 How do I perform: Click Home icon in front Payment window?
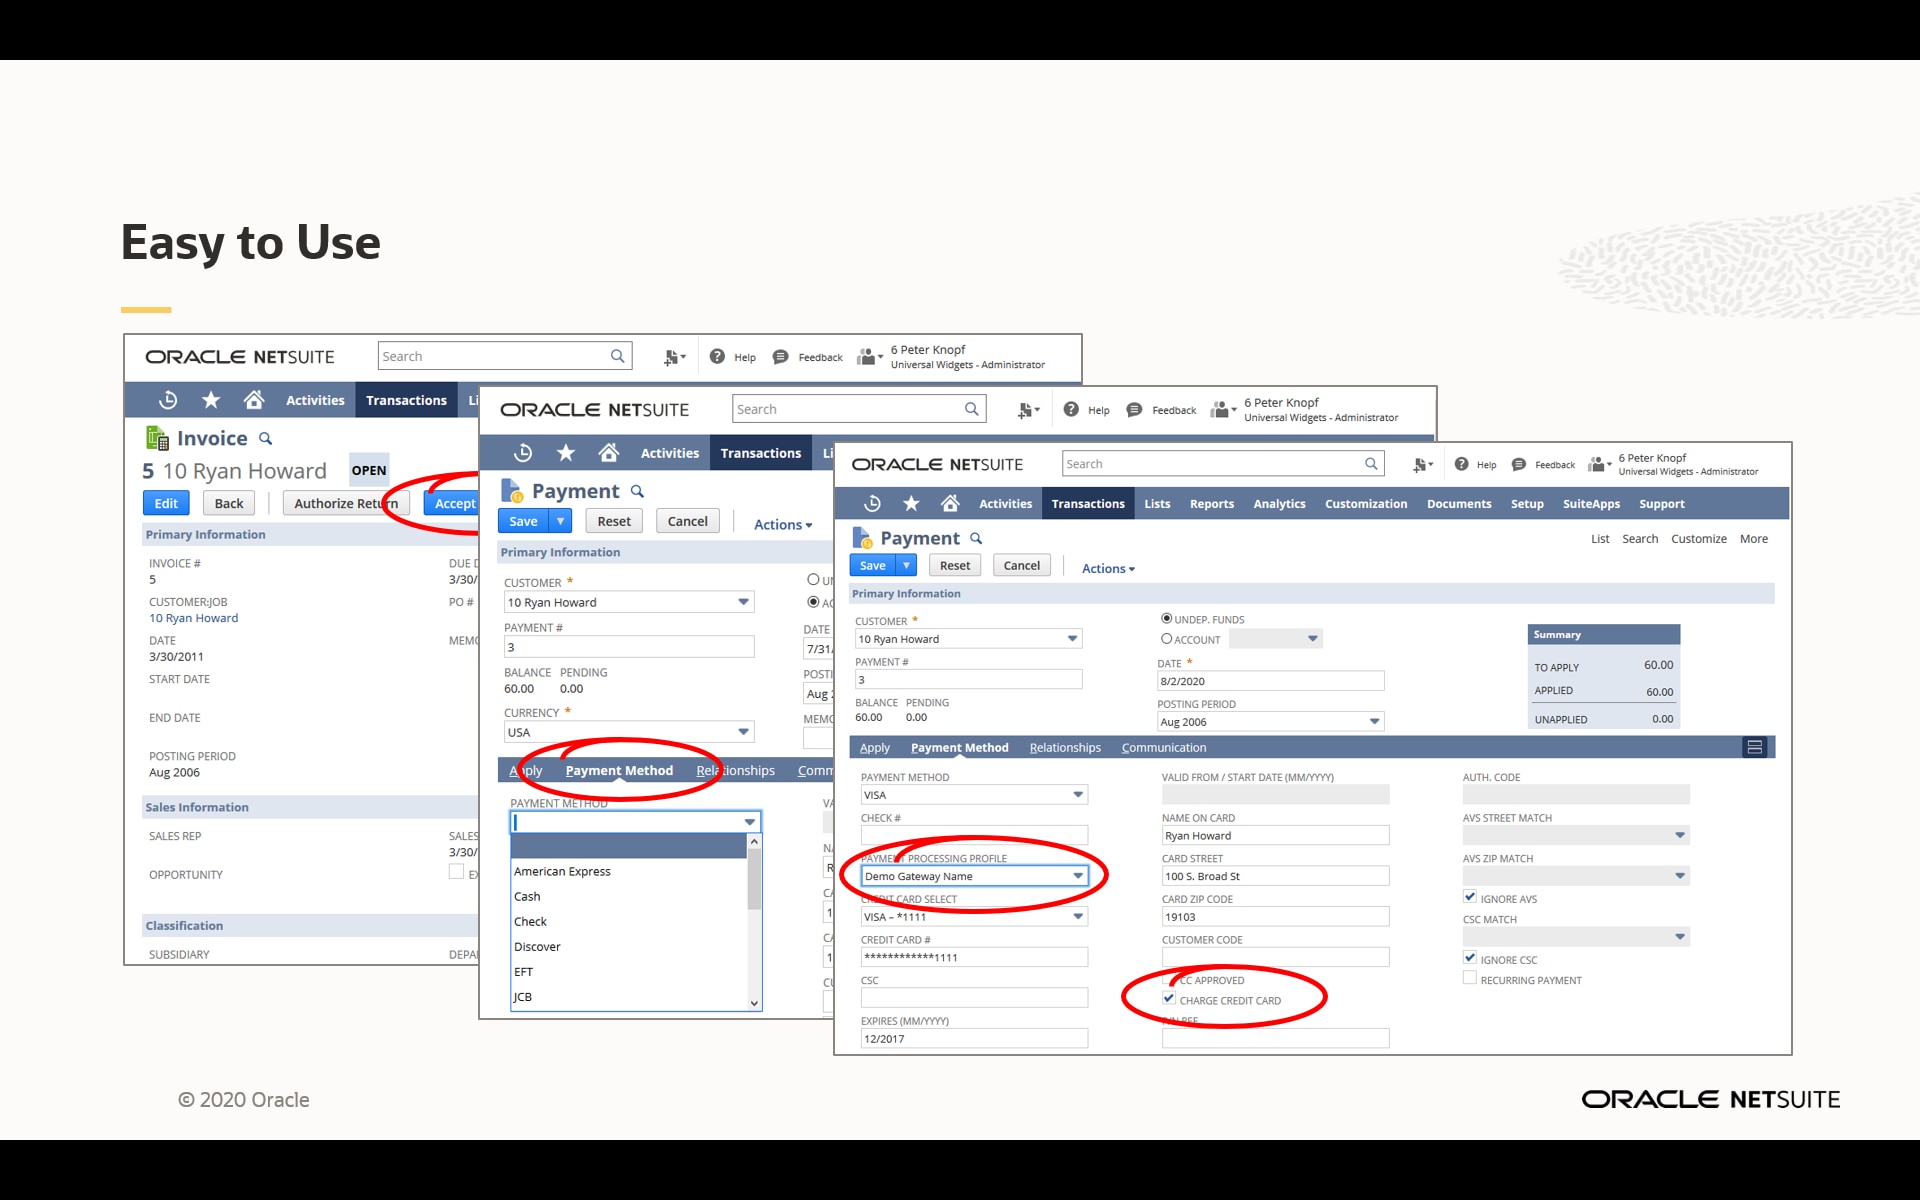pos(950,503)
